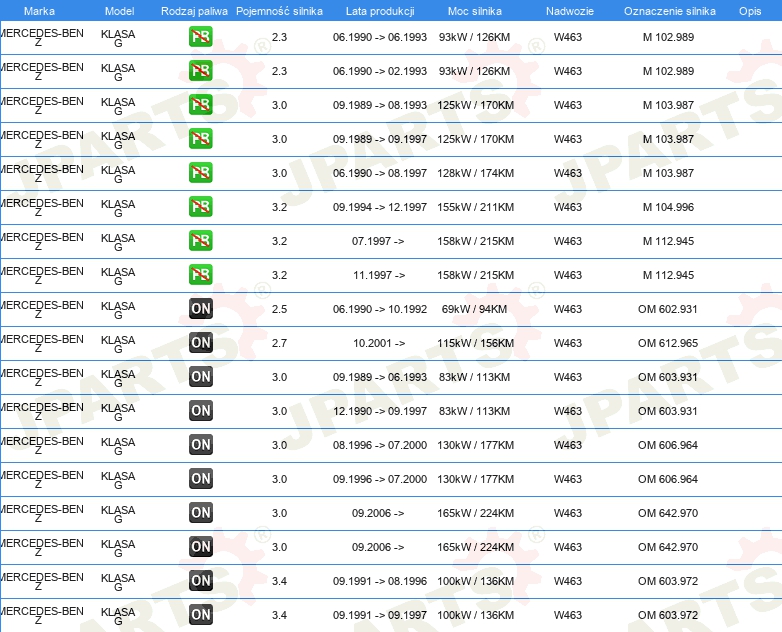The height and width of the screenshot is (632, 782).
Task: Click ON diesel icon in 08.1996 -> 07.2000 row
Action: coord(200,444)
